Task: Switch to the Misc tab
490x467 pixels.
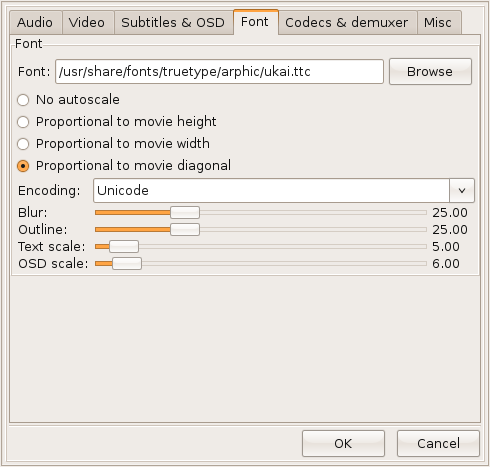Action: click(439, 23)
